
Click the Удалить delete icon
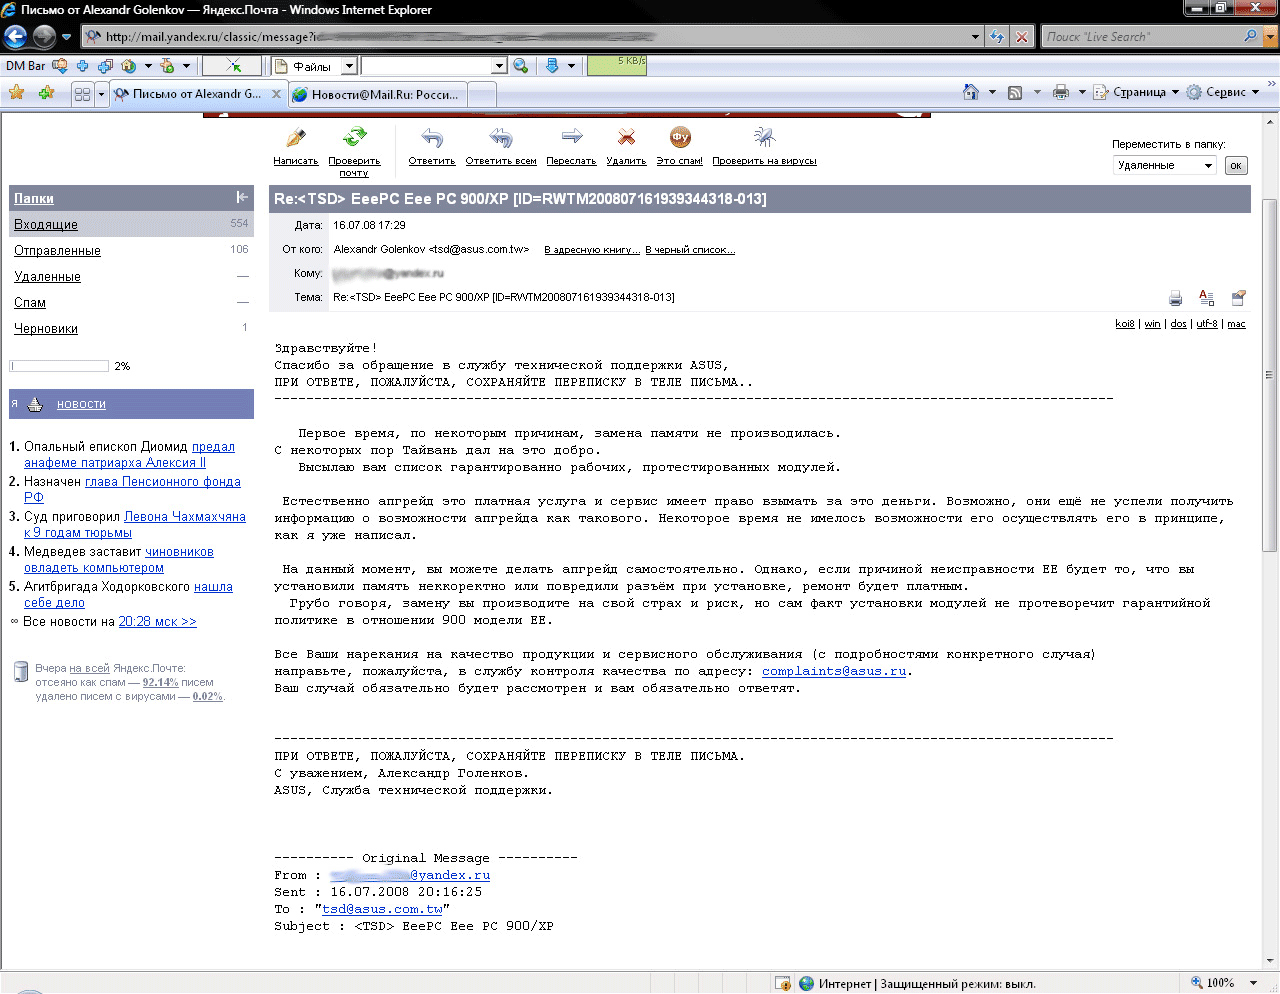click(626, 137)
